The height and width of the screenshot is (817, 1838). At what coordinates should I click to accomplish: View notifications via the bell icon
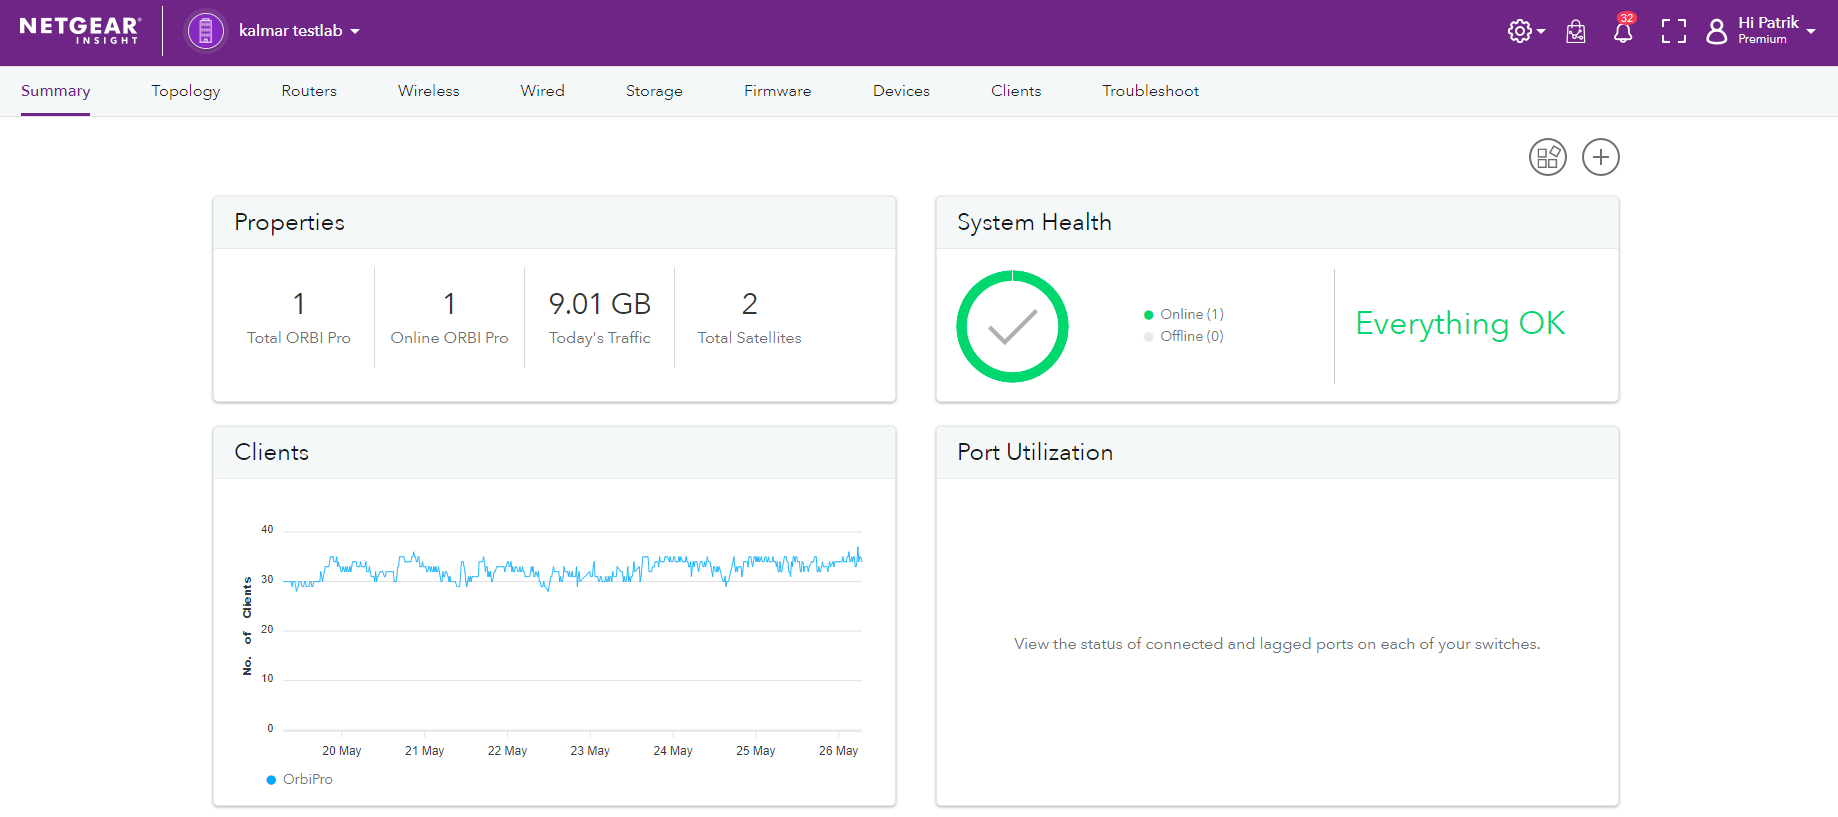coord(1623,32)
